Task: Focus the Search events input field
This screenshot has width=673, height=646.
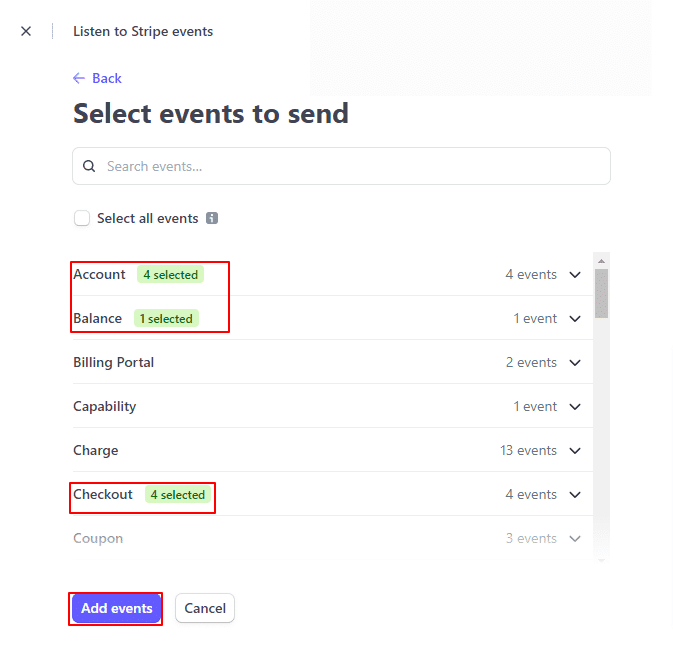Action: tap(341, 166)
